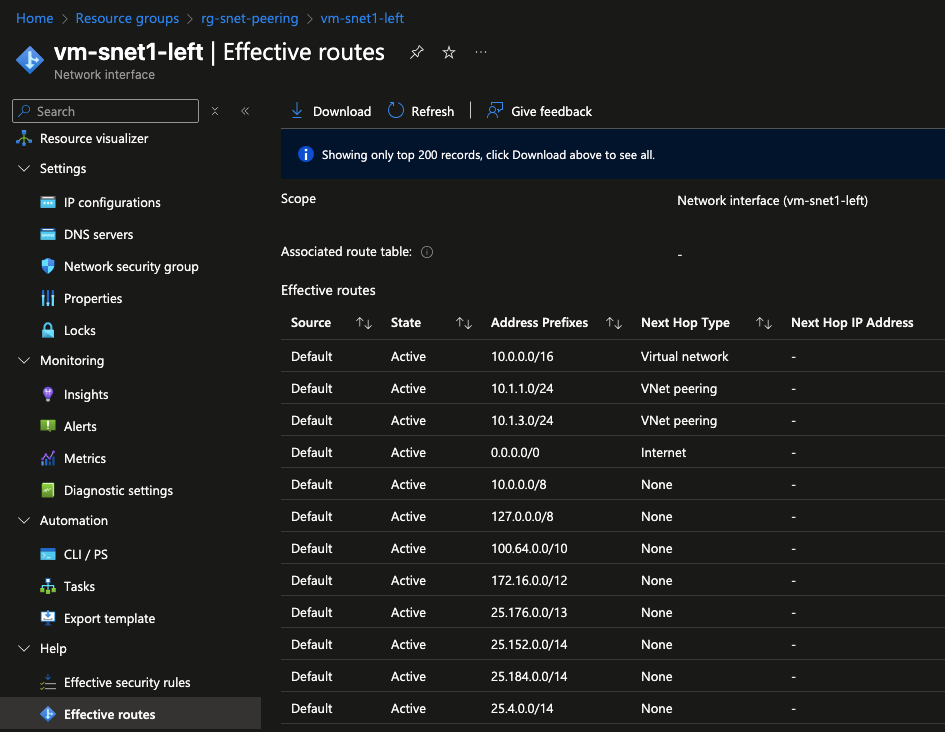Click the Metrics chart icon
This screenshot has width=945, height=732.
pyautogui.click(x=48, y=458)
